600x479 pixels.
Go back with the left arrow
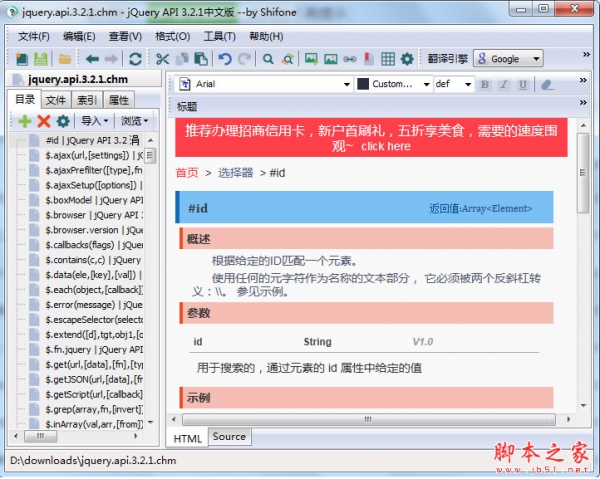(92, 59)
